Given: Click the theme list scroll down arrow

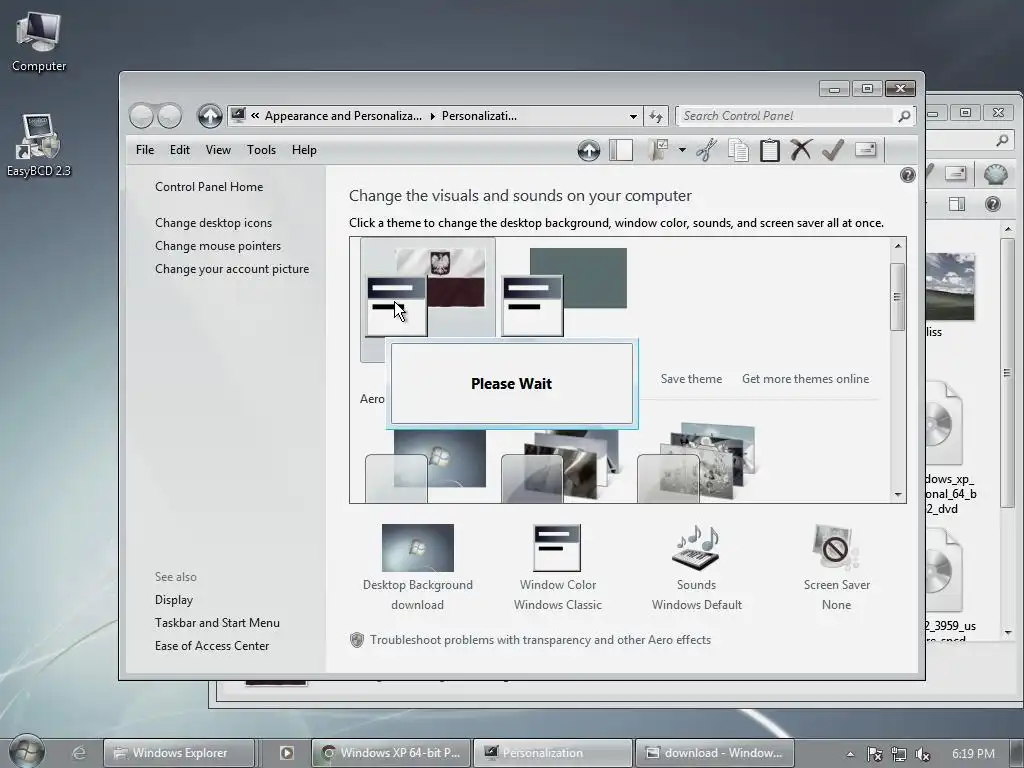Looking at the screenshot, I should pos(897,495).
